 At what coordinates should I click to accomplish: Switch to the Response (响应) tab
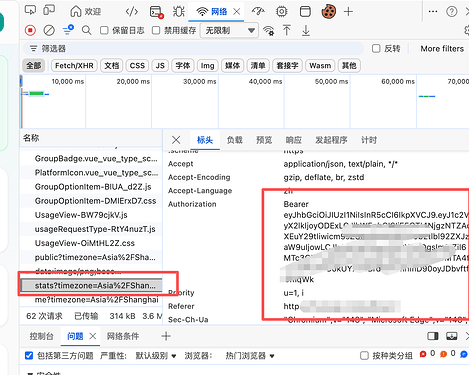click(x=293, y=140)
